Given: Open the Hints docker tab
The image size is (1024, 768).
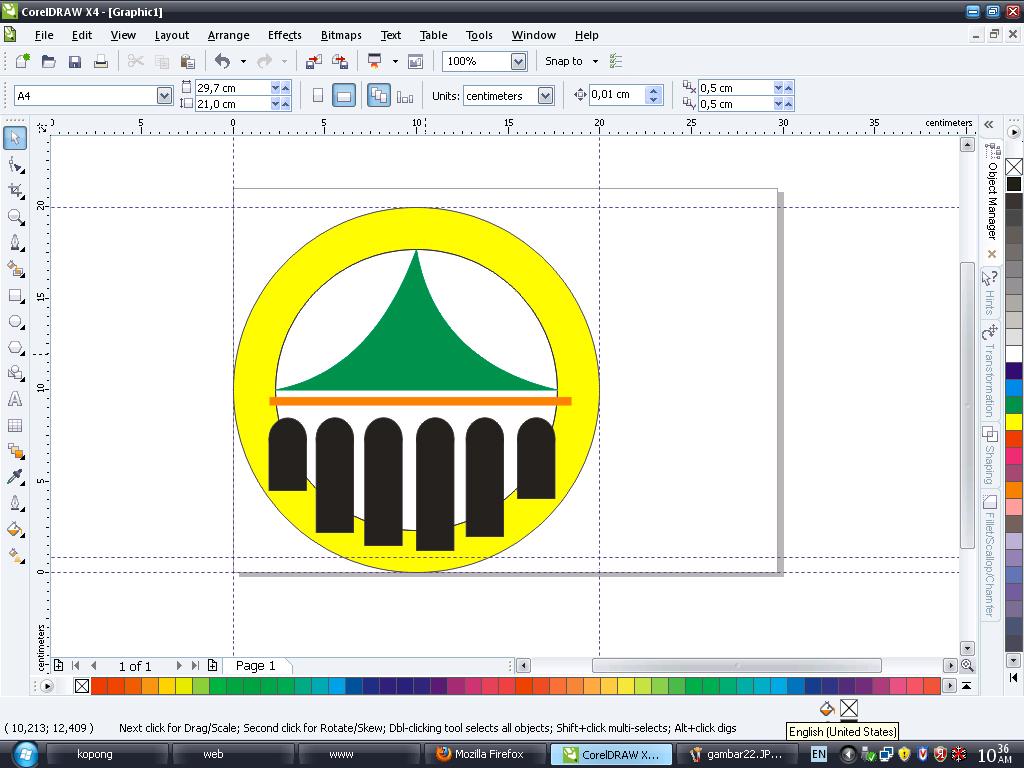Looking at the screenshot, I should pyautogui.click(x=990, y=293).
